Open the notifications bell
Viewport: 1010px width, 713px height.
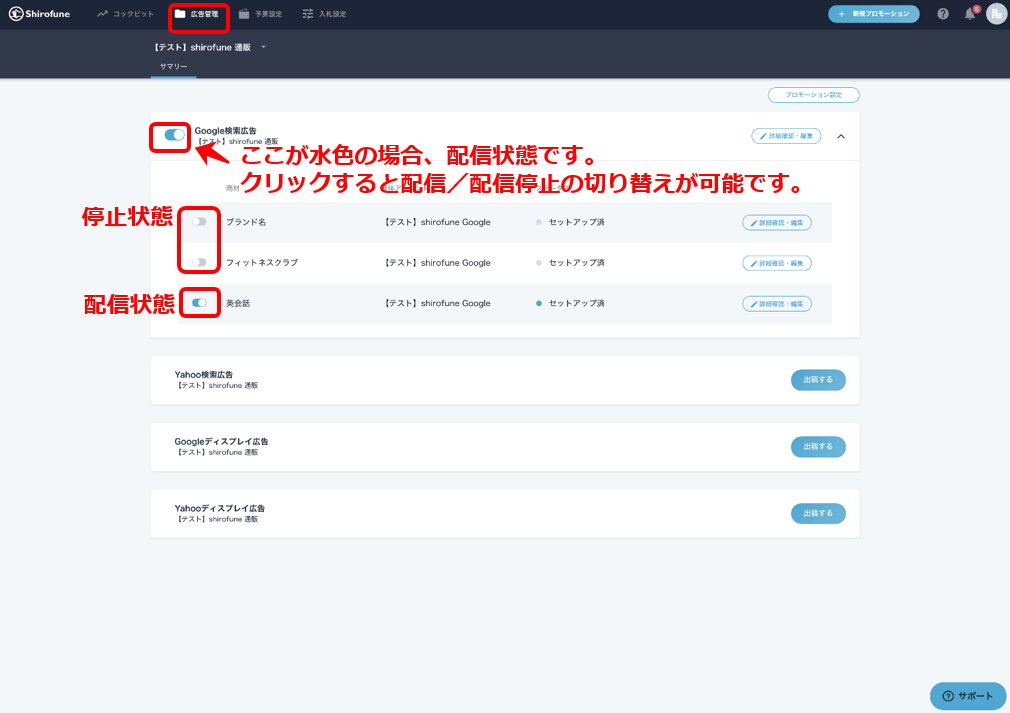(970, 14)
